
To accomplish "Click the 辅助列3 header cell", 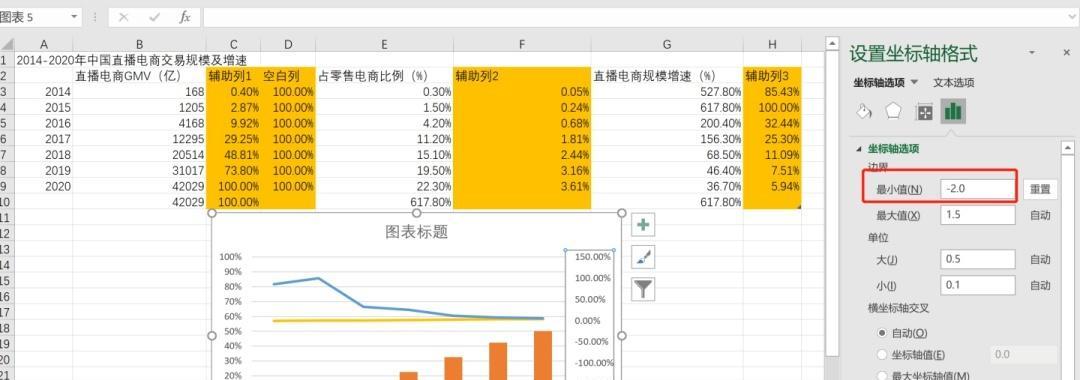I will tap(772, 76).
